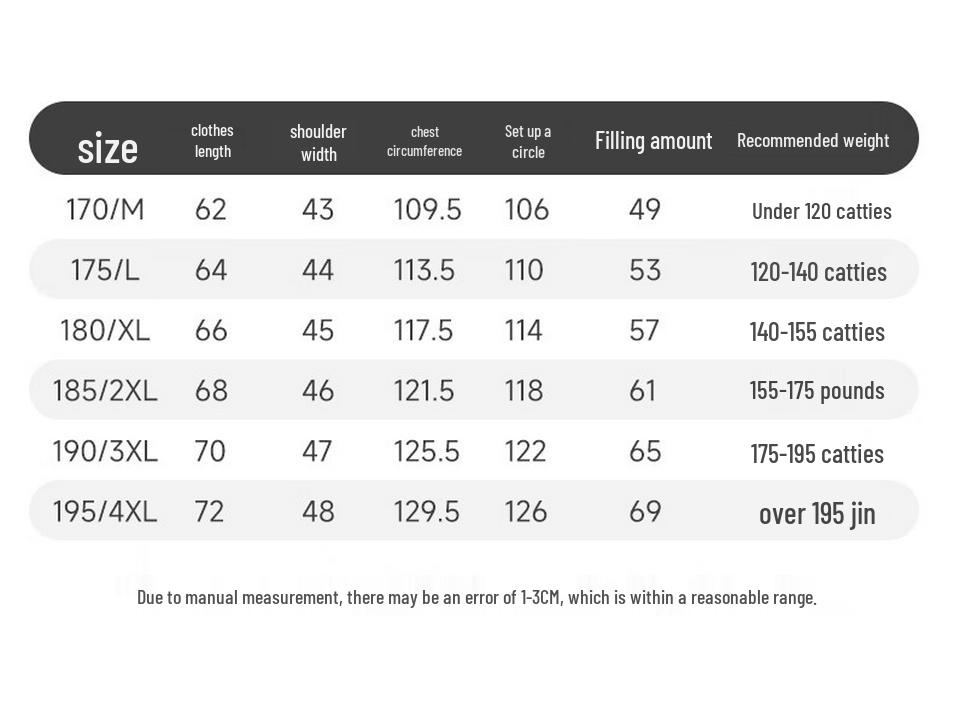Click the 180/XL size label
This screenshot has width=953, height=715.
(105, 330)
